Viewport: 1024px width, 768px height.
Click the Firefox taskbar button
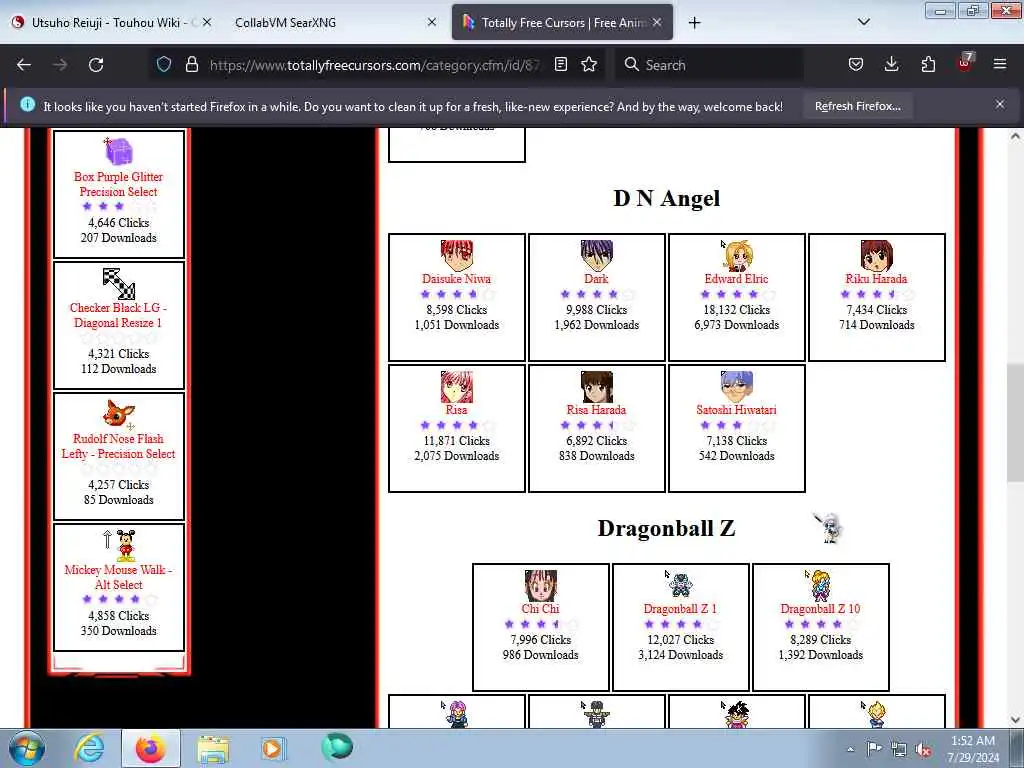click(x=150, y=748)
